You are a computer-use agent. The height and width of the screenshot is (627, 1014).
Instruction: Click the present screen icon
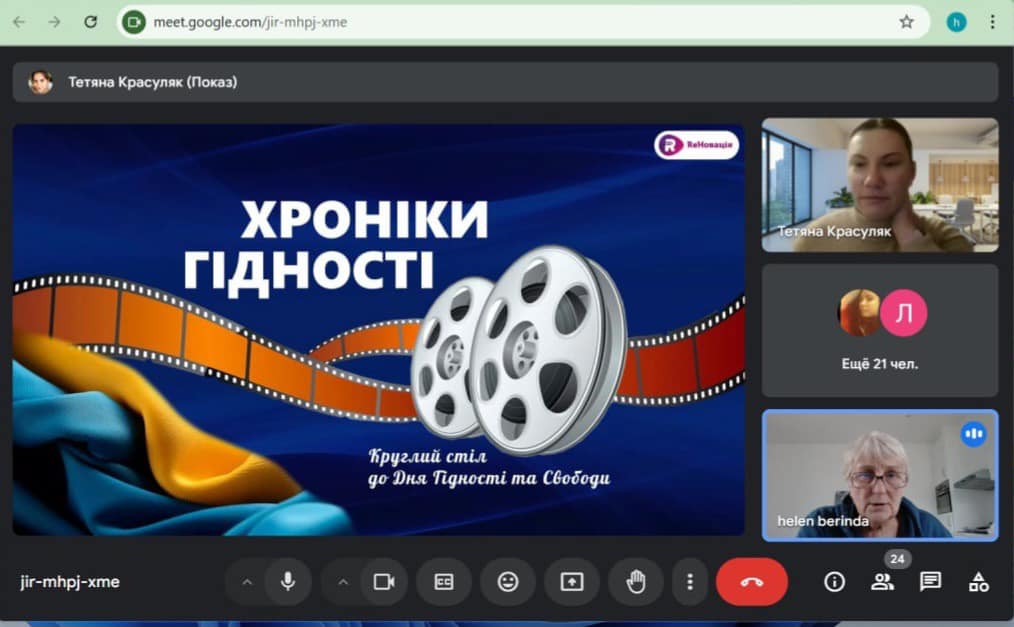click(571, 582)
